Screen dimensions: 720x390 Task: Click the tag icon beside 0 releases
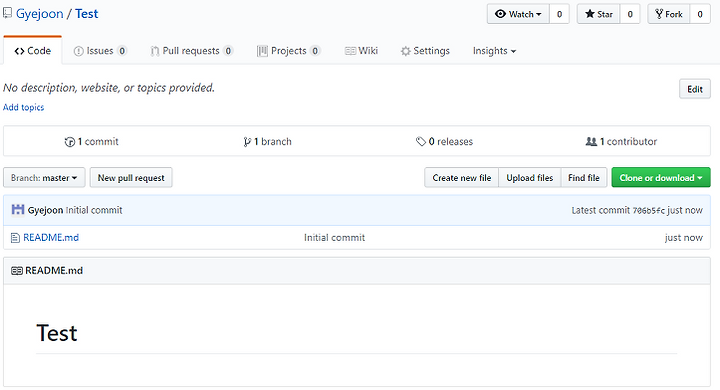click(421, 141)
